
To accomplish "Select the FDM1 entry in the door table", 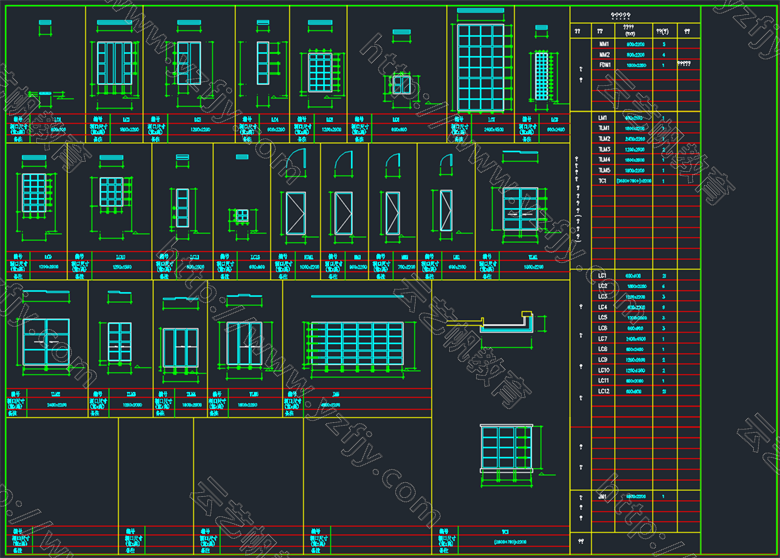I will [x=604, y=64].
